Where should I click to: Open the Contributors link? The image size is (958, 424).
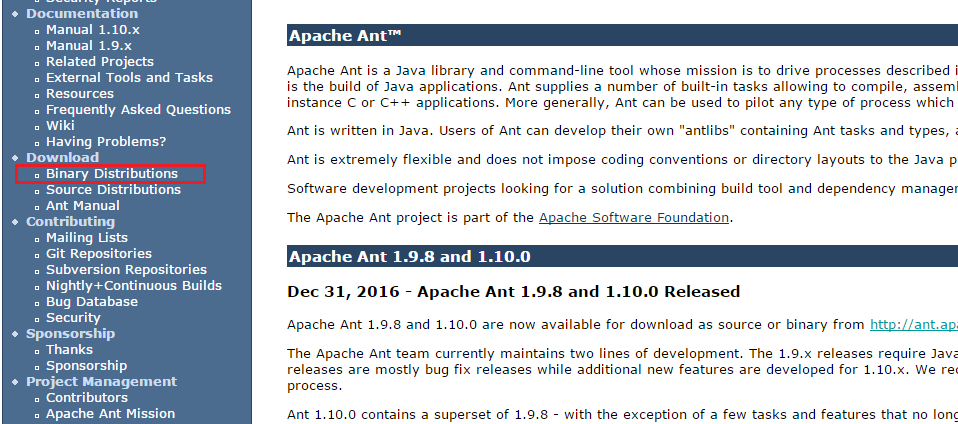(87, 398)
